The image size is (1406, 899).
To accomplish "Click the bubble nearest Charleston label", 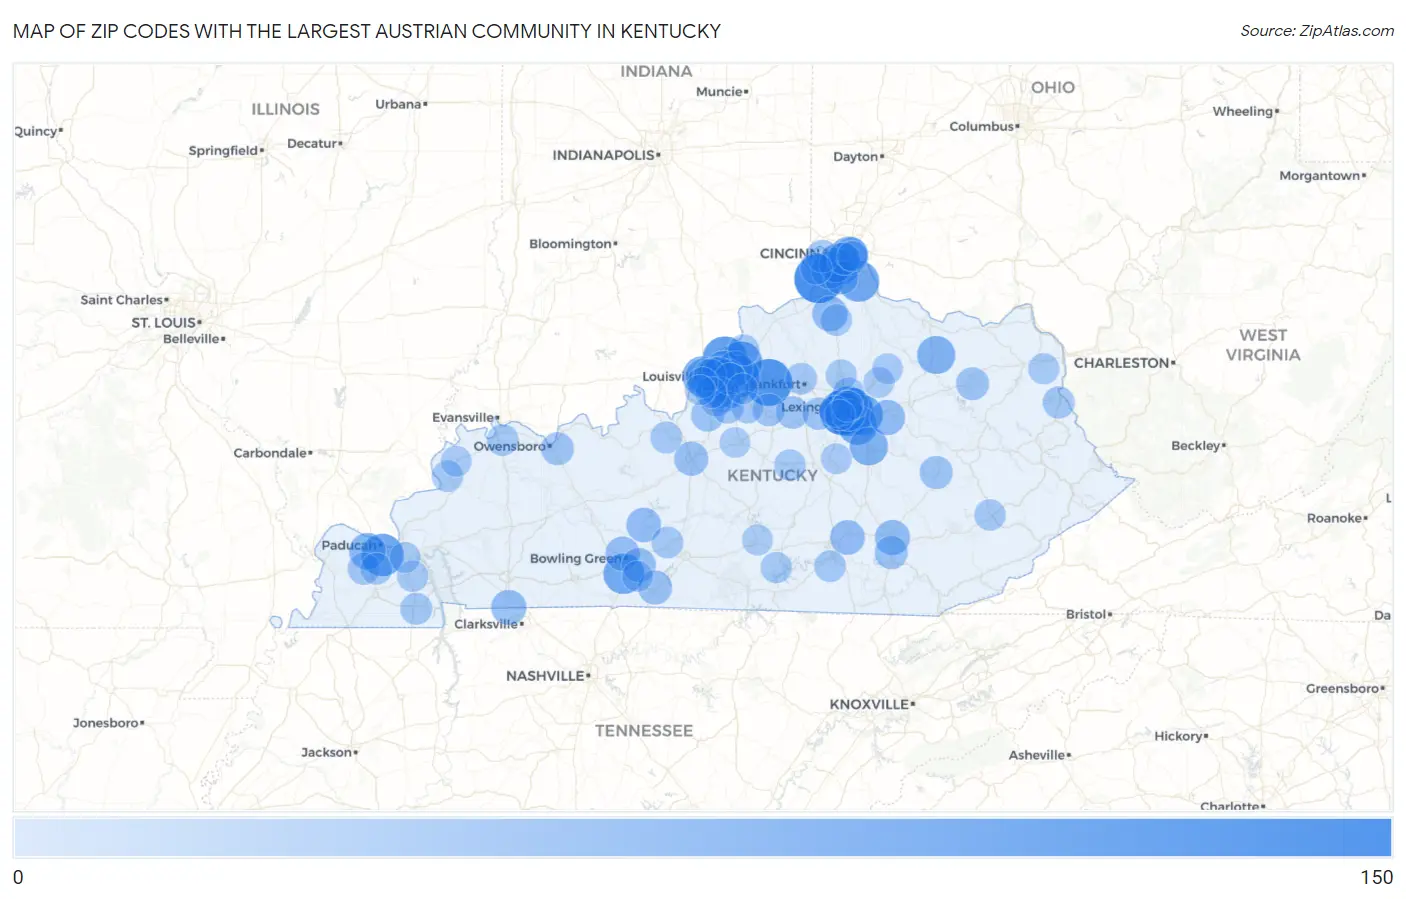I will pyautogui.click(x=1043, y=368).
